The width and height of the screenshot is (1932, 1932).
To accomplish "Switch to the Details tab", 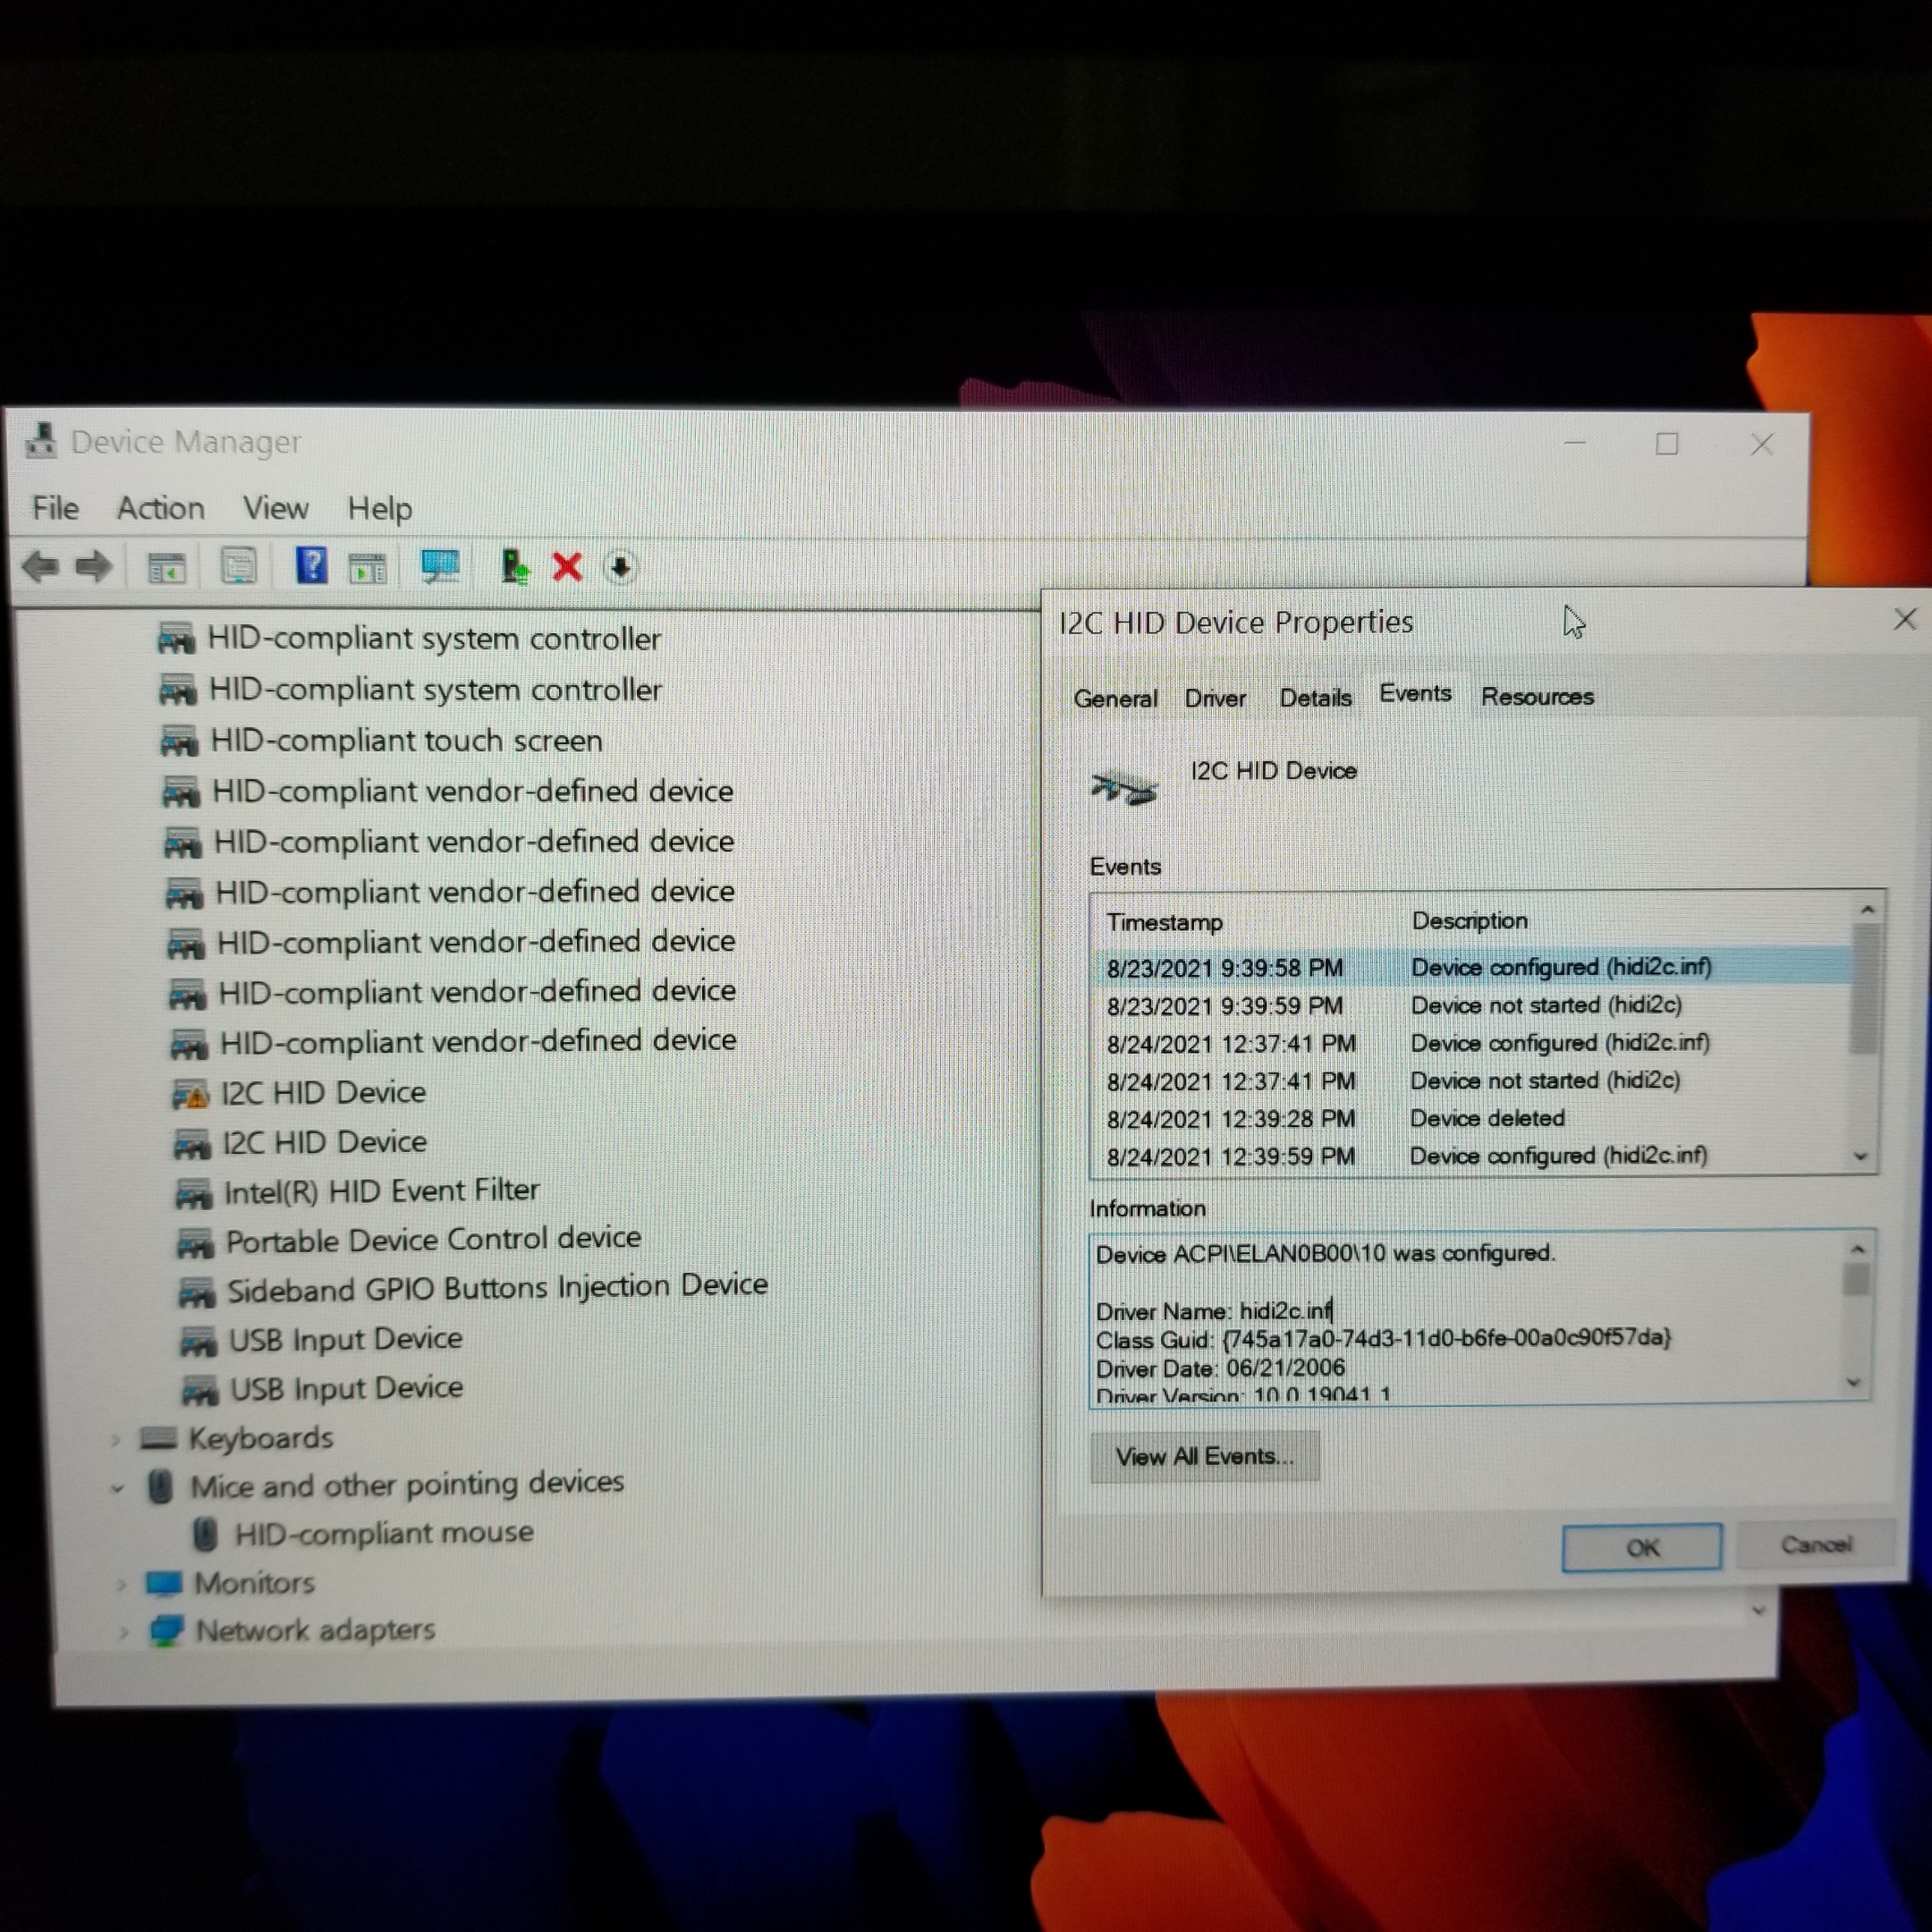I will (1315, 697).
